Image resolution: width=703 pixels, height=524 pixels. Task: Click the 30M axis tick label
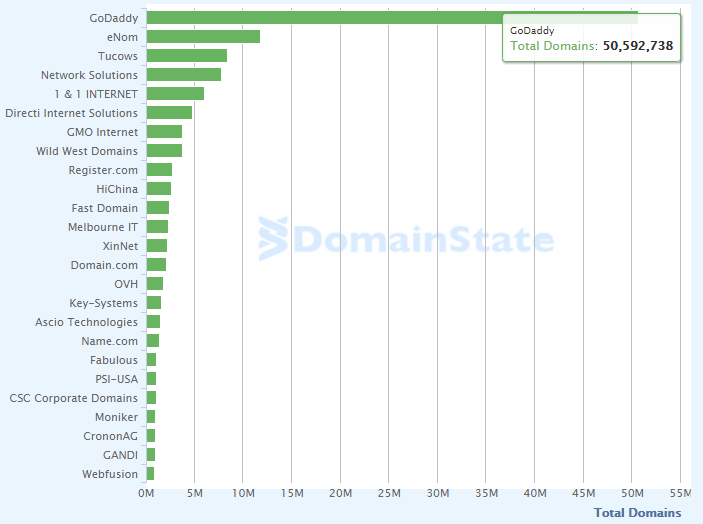pos(438,494)
